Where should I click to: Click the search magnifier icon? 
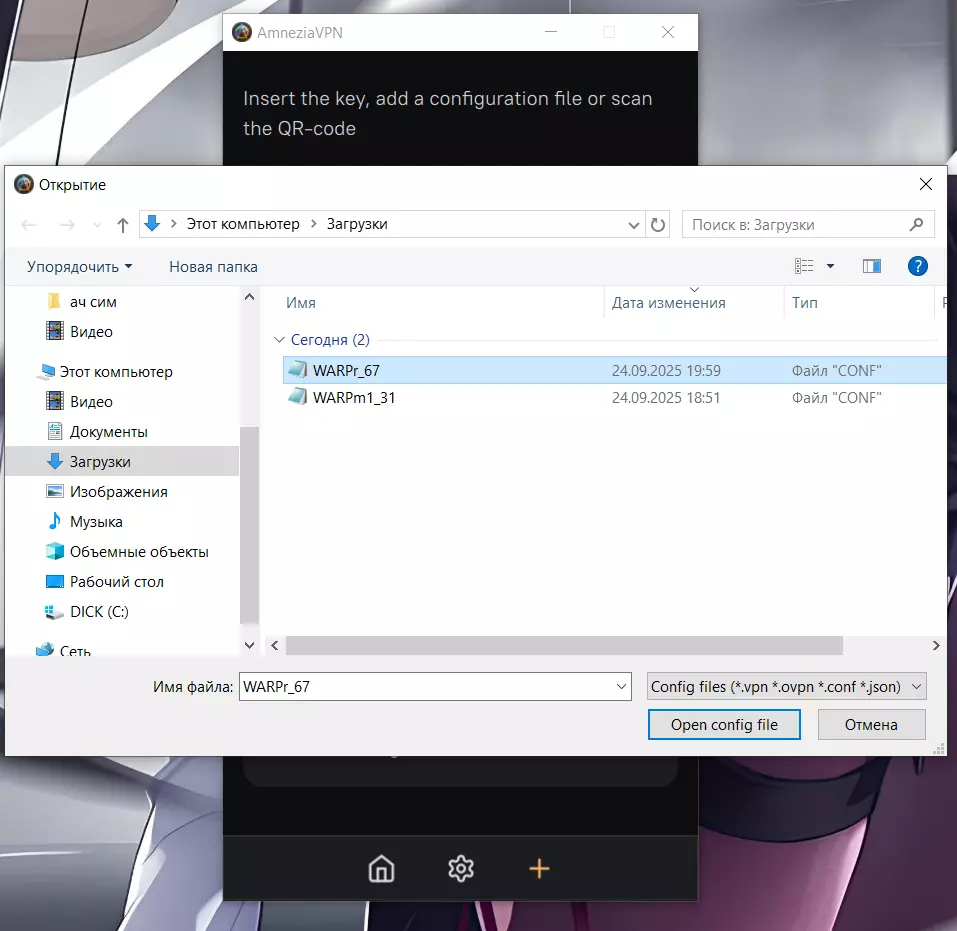point(915,225)
